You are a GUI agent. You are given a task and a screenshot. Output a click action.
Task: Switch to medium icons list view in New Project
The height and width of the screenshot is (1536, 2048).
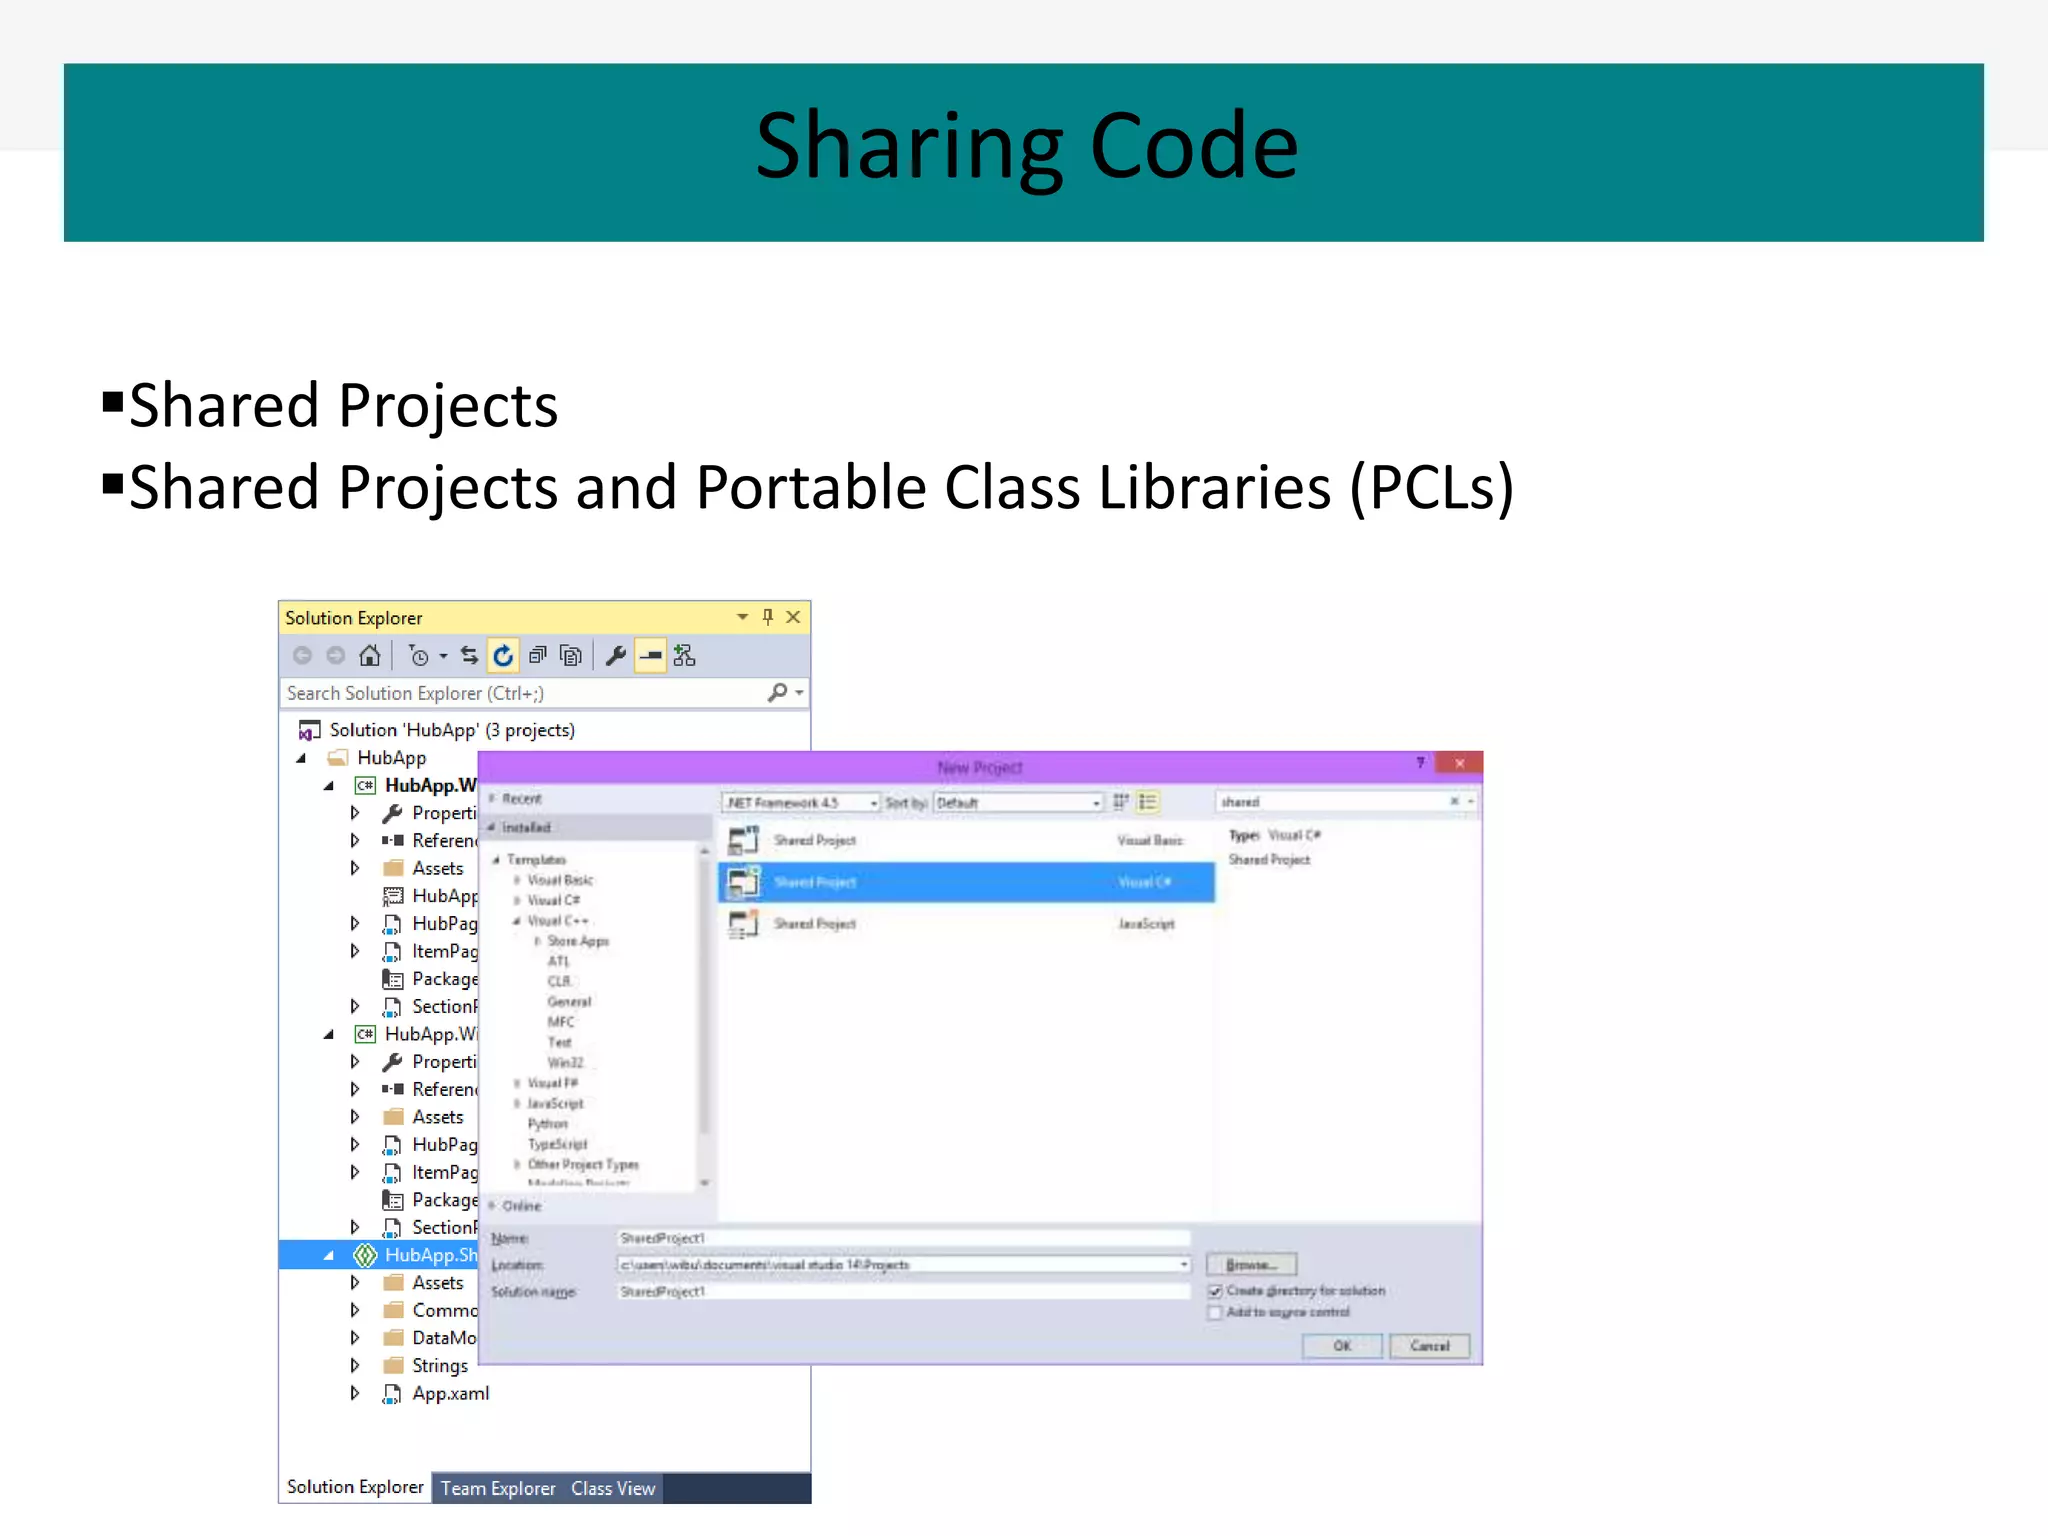pyautogui.click(x=1147, y=802)
